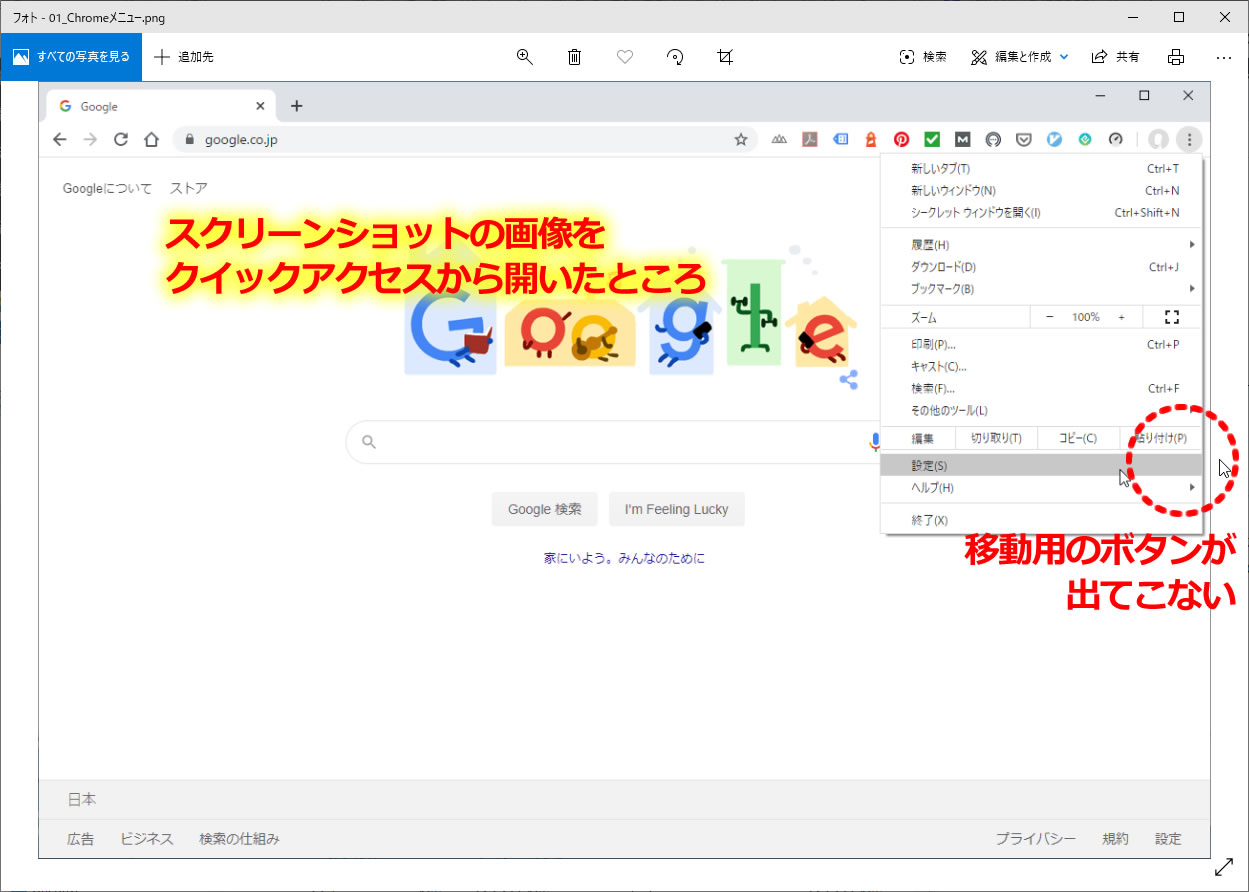Expand the ヘルプ(H) submenu
The width and height of the screenshot is (1249, 892).
click(1042, 488)
